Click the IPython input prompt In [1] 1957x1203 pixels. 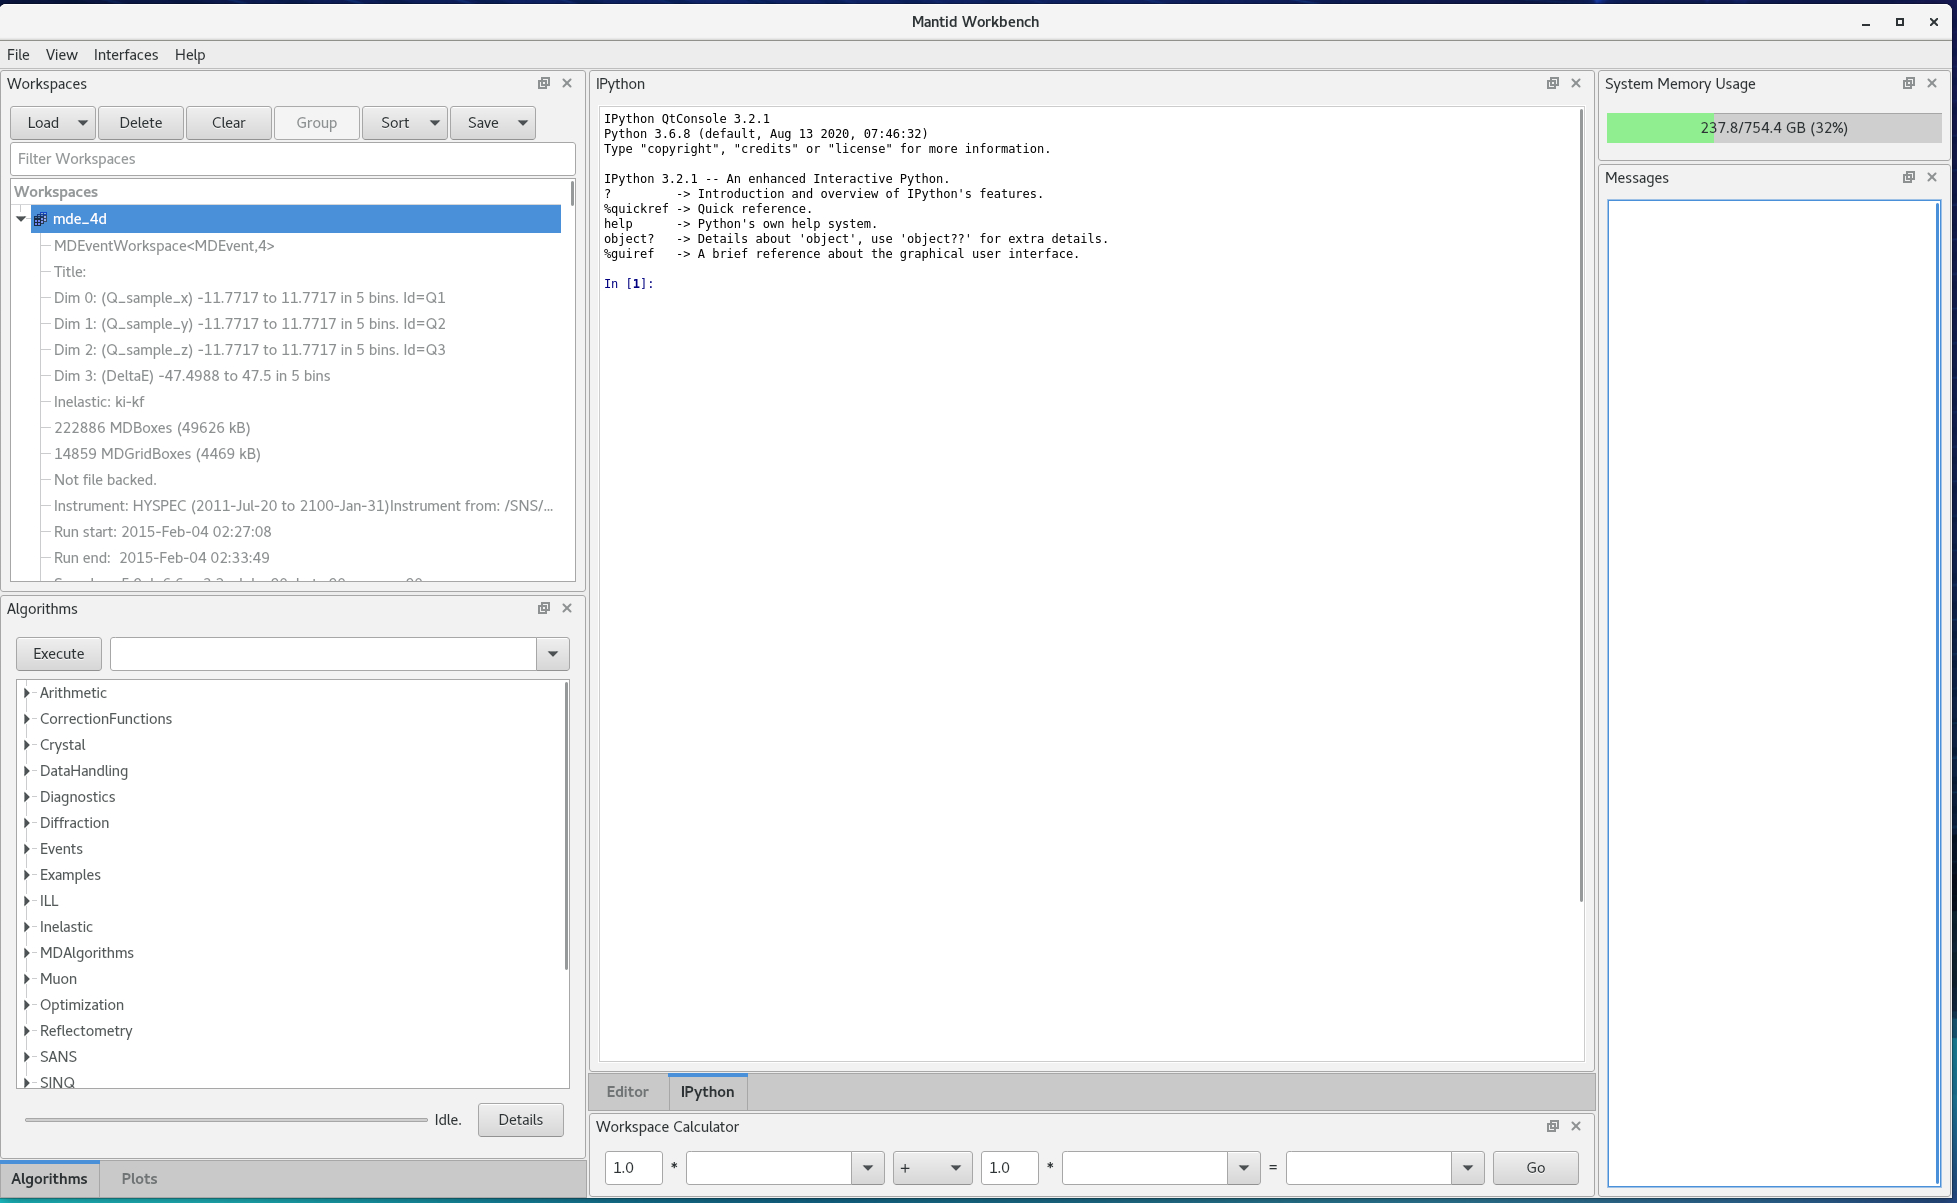click(629, 284)
